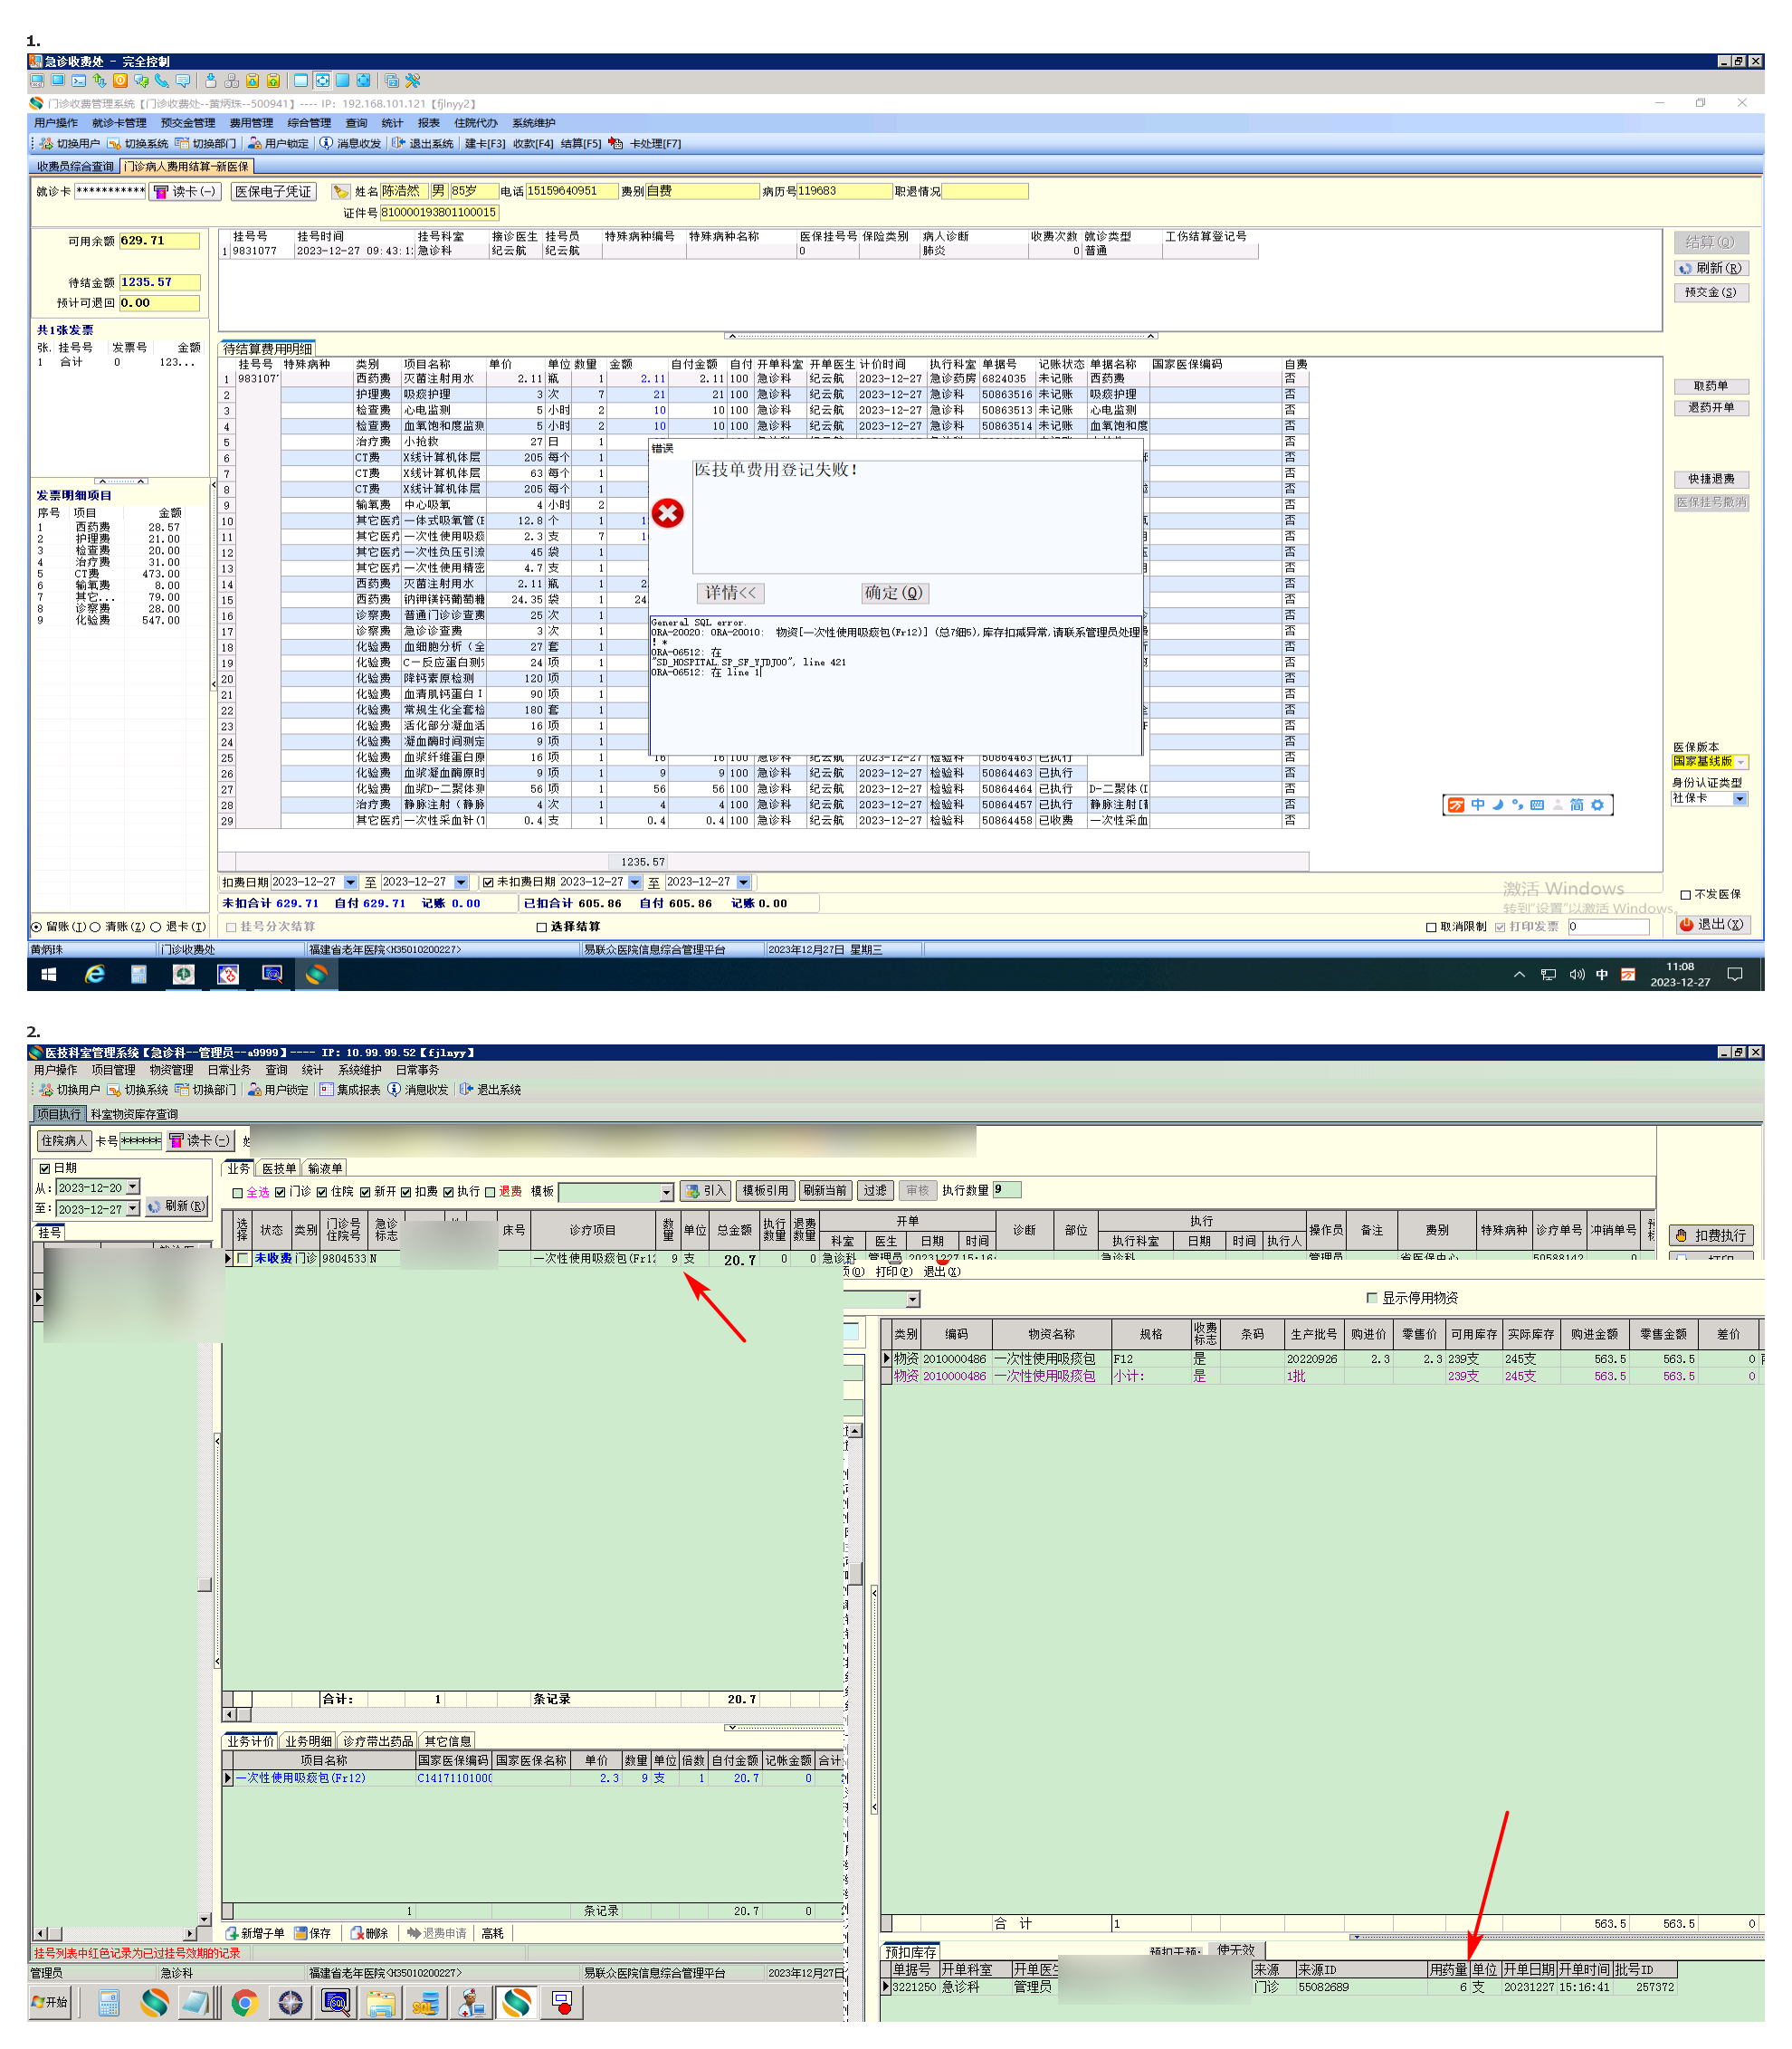The image size is (1792, 2049).
Task: Click the 集成报表 toolbar icon
Action: (x=326, y=1090)
